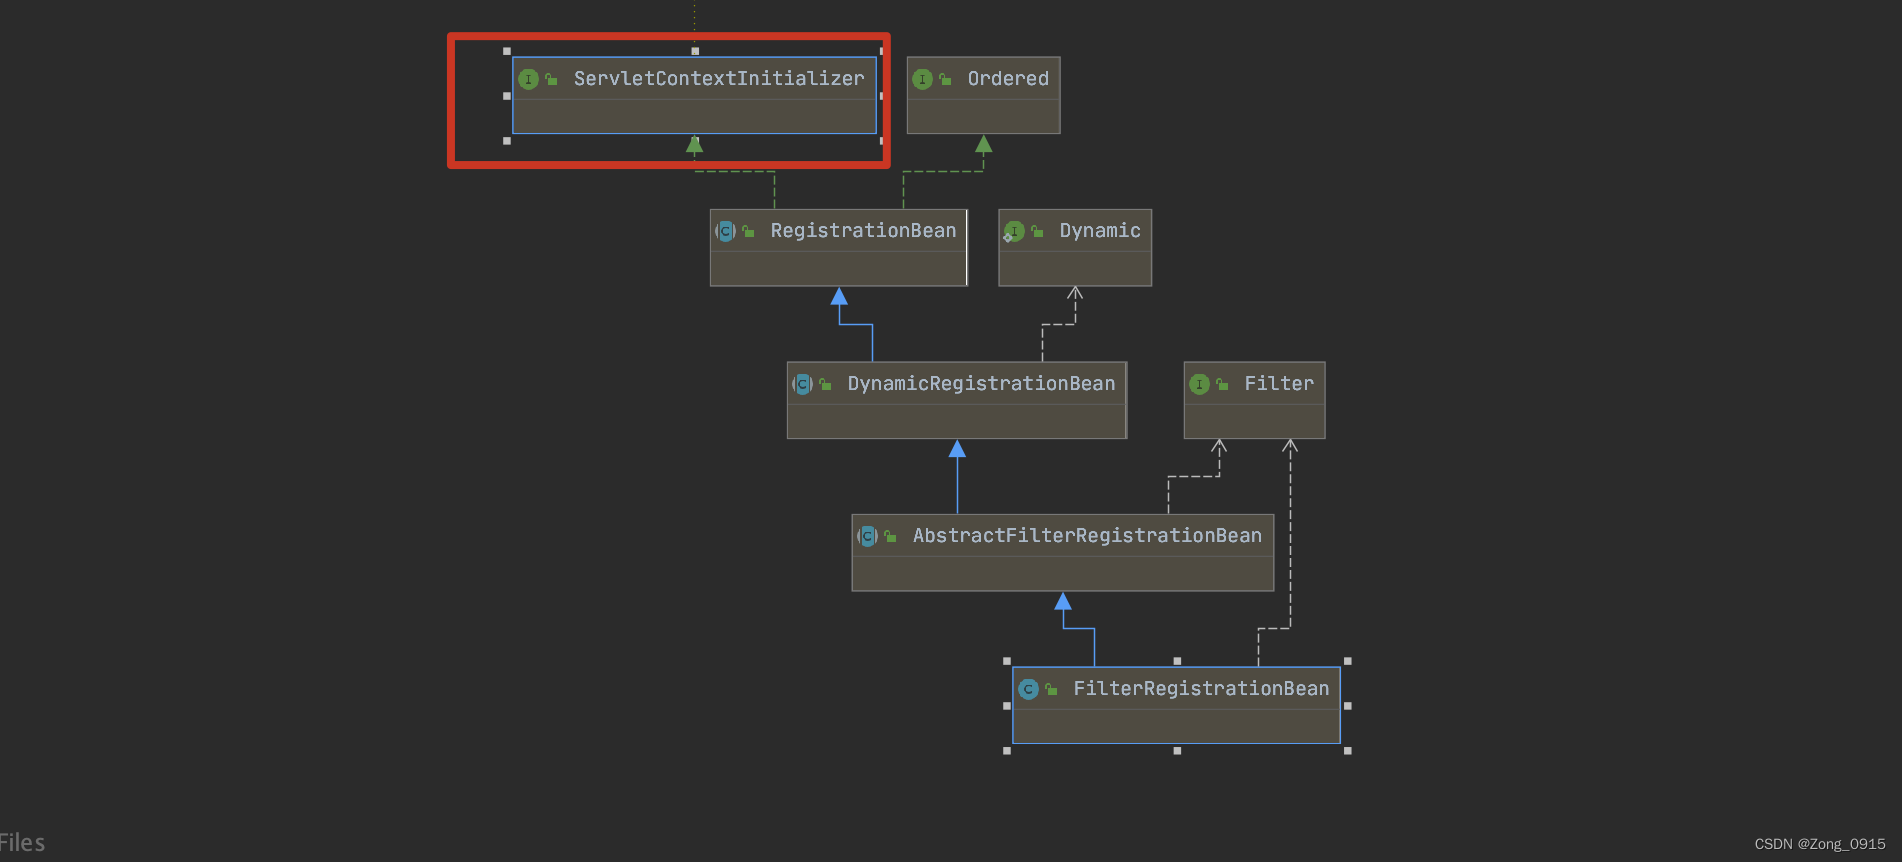Click the Ordered interface node

(983, 95)
